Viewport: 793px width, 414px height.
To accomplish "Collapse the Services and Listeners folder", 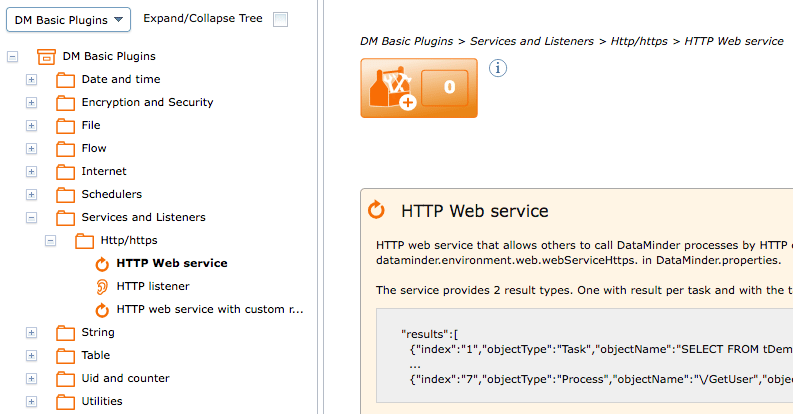I will coord(31,218).
